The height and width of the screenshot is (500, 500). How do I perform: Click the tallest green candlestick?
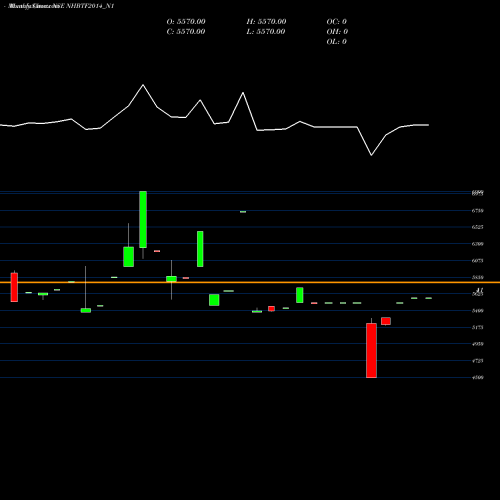pos(143,219)
